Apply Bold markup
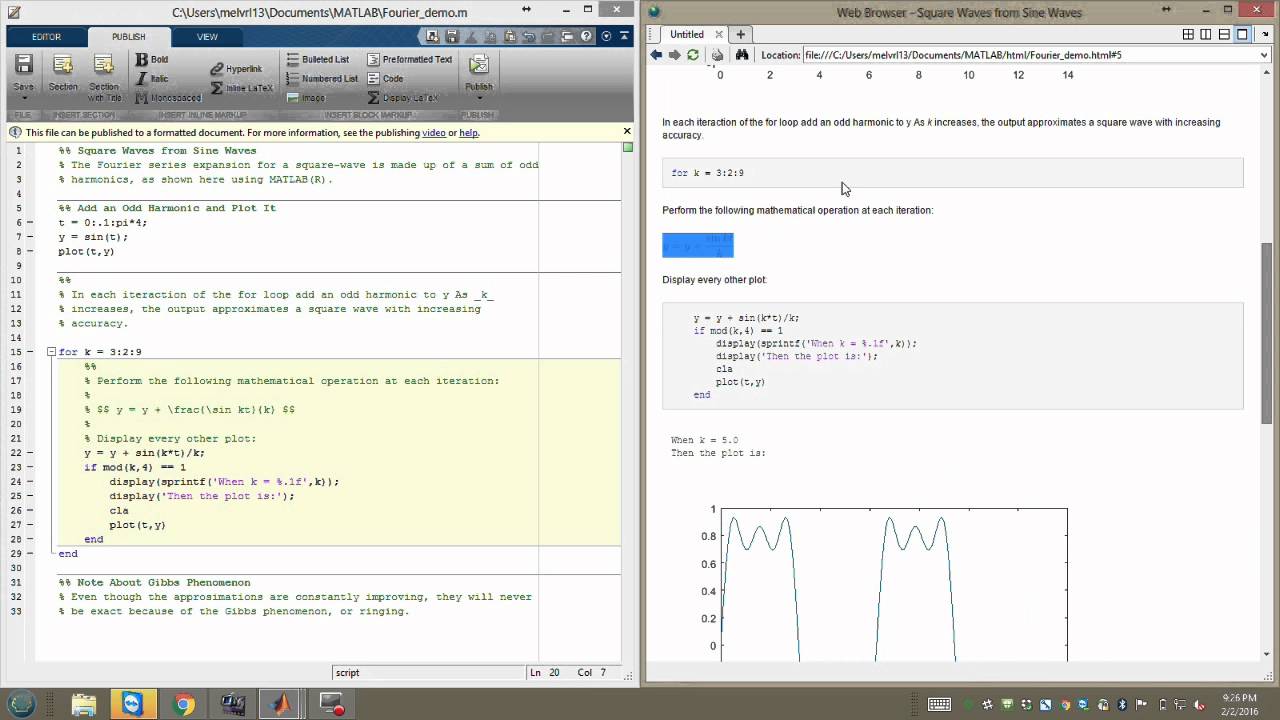Screen dimensions: 1280x720 click(x=151, y=60)
